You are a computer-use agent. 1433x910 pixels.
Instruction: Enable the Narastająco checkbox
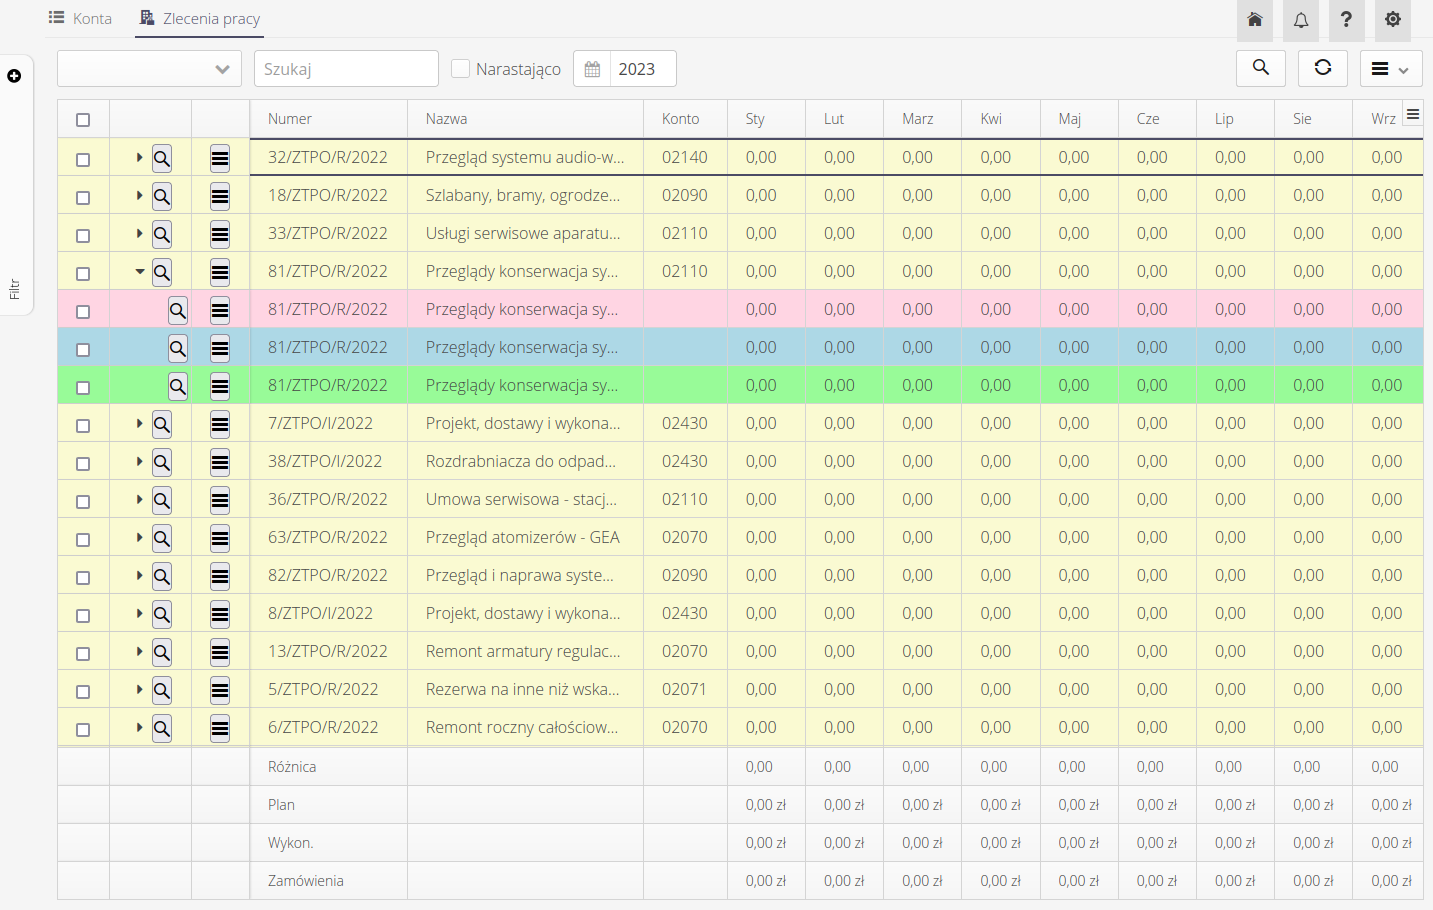(x=461, y=69)
